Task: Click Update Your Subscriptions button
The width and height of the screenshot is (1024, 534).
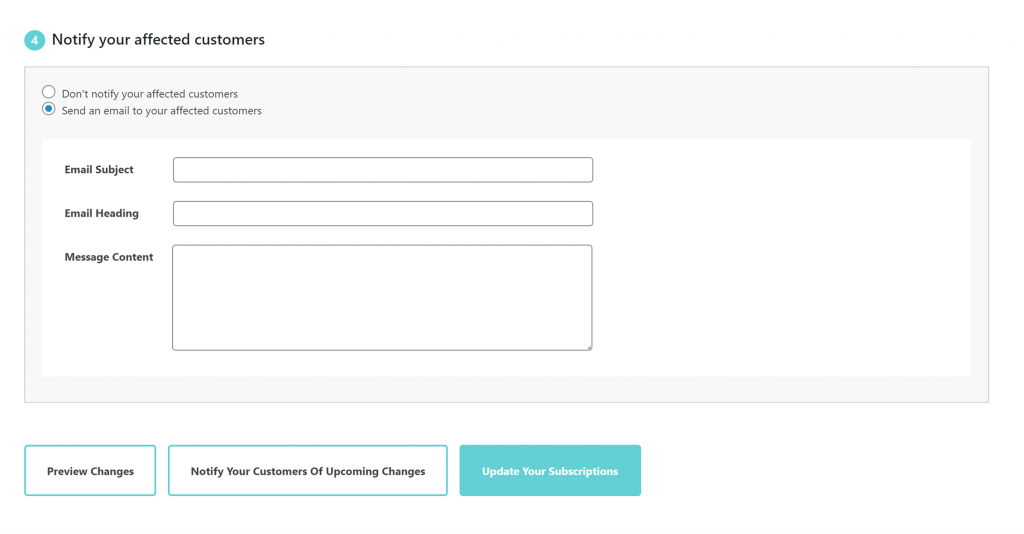Action: point(550,471)
